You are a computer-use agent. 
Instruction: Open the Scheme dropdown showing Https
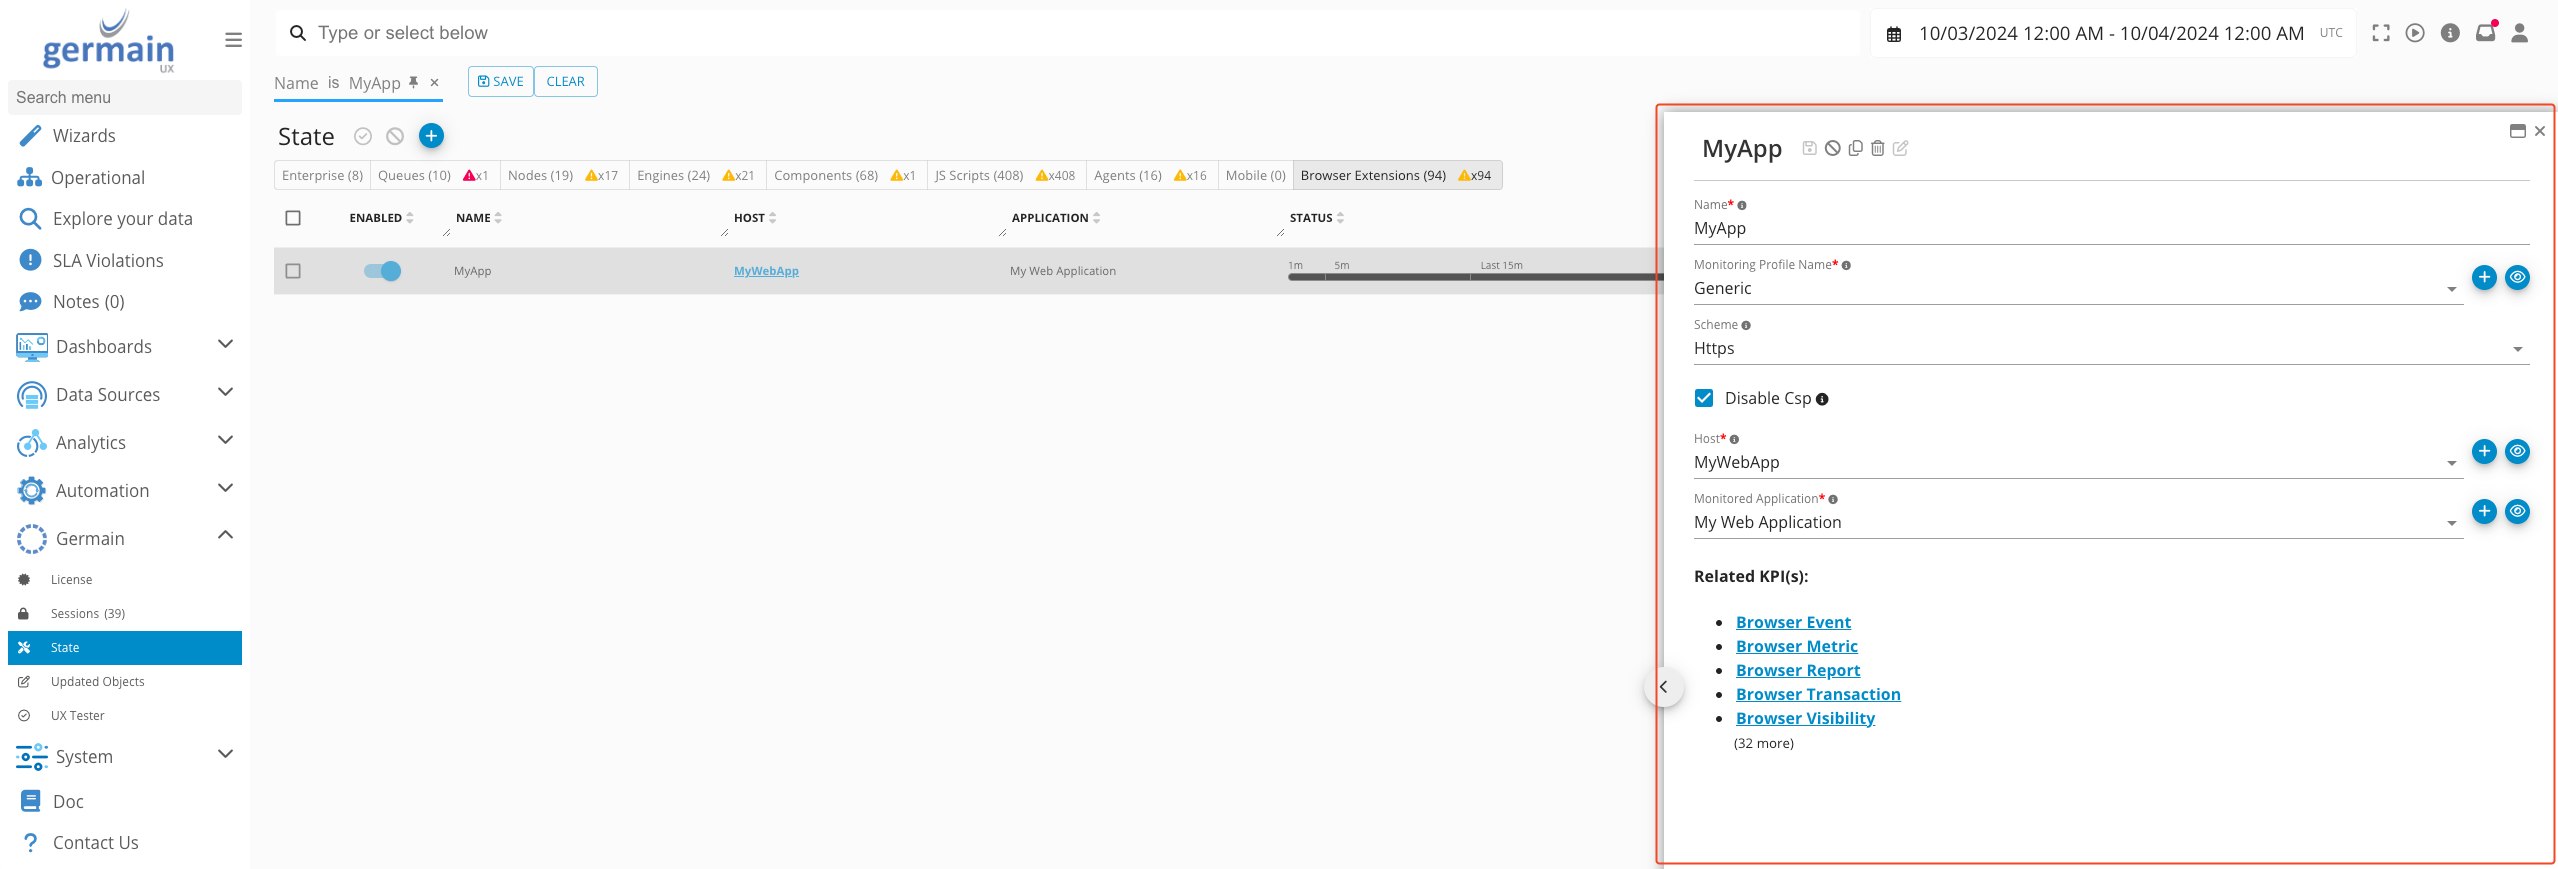click(x=2110, y=349)
